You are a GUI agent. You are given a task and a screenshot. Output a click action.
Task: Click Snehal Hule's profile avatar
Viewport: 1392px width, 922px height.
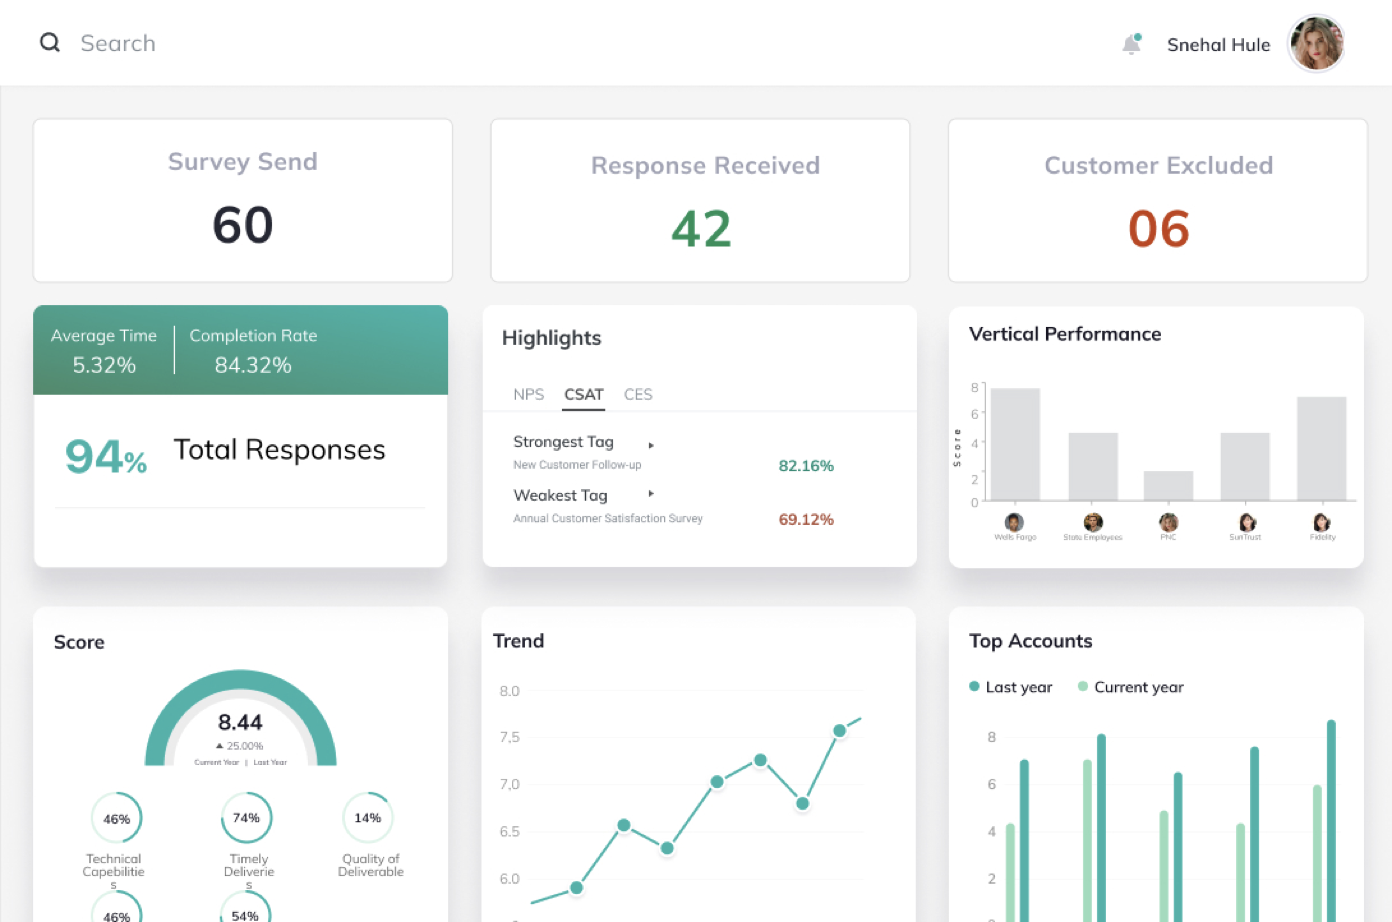pyautogui.click(x=1316, y=44)
